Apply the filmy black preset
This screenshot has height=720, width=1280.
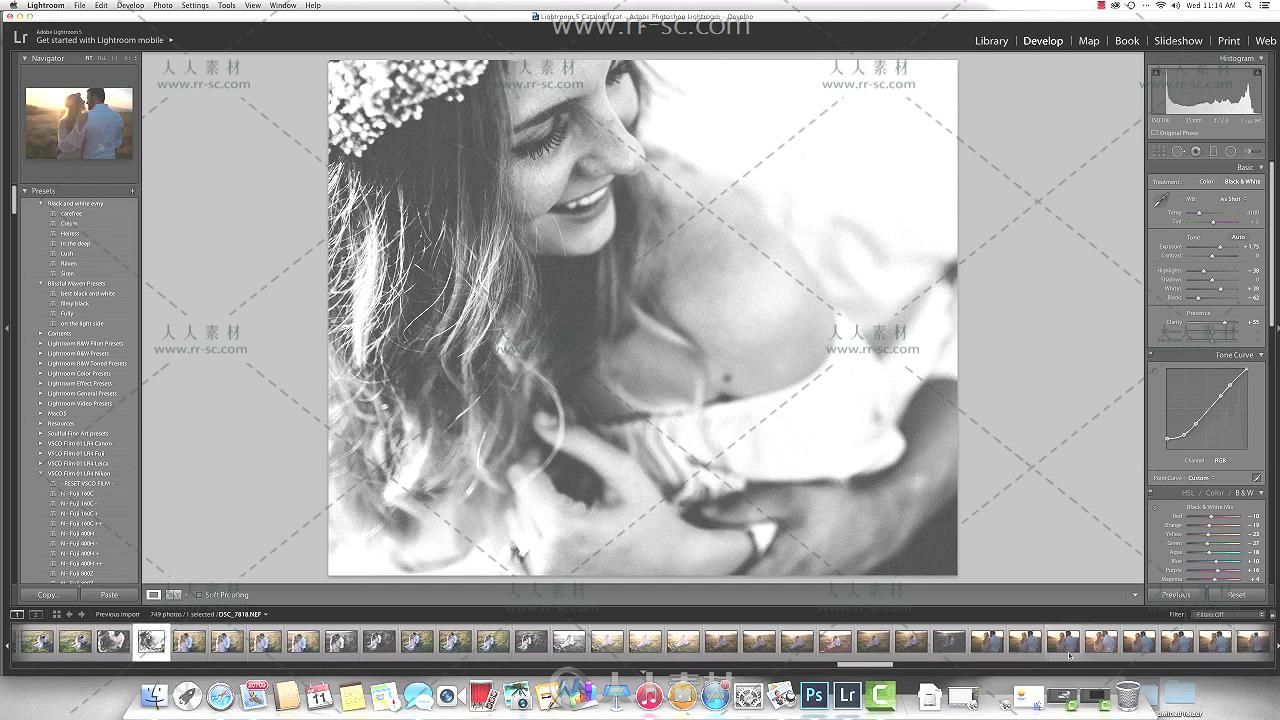coord(75,303)
